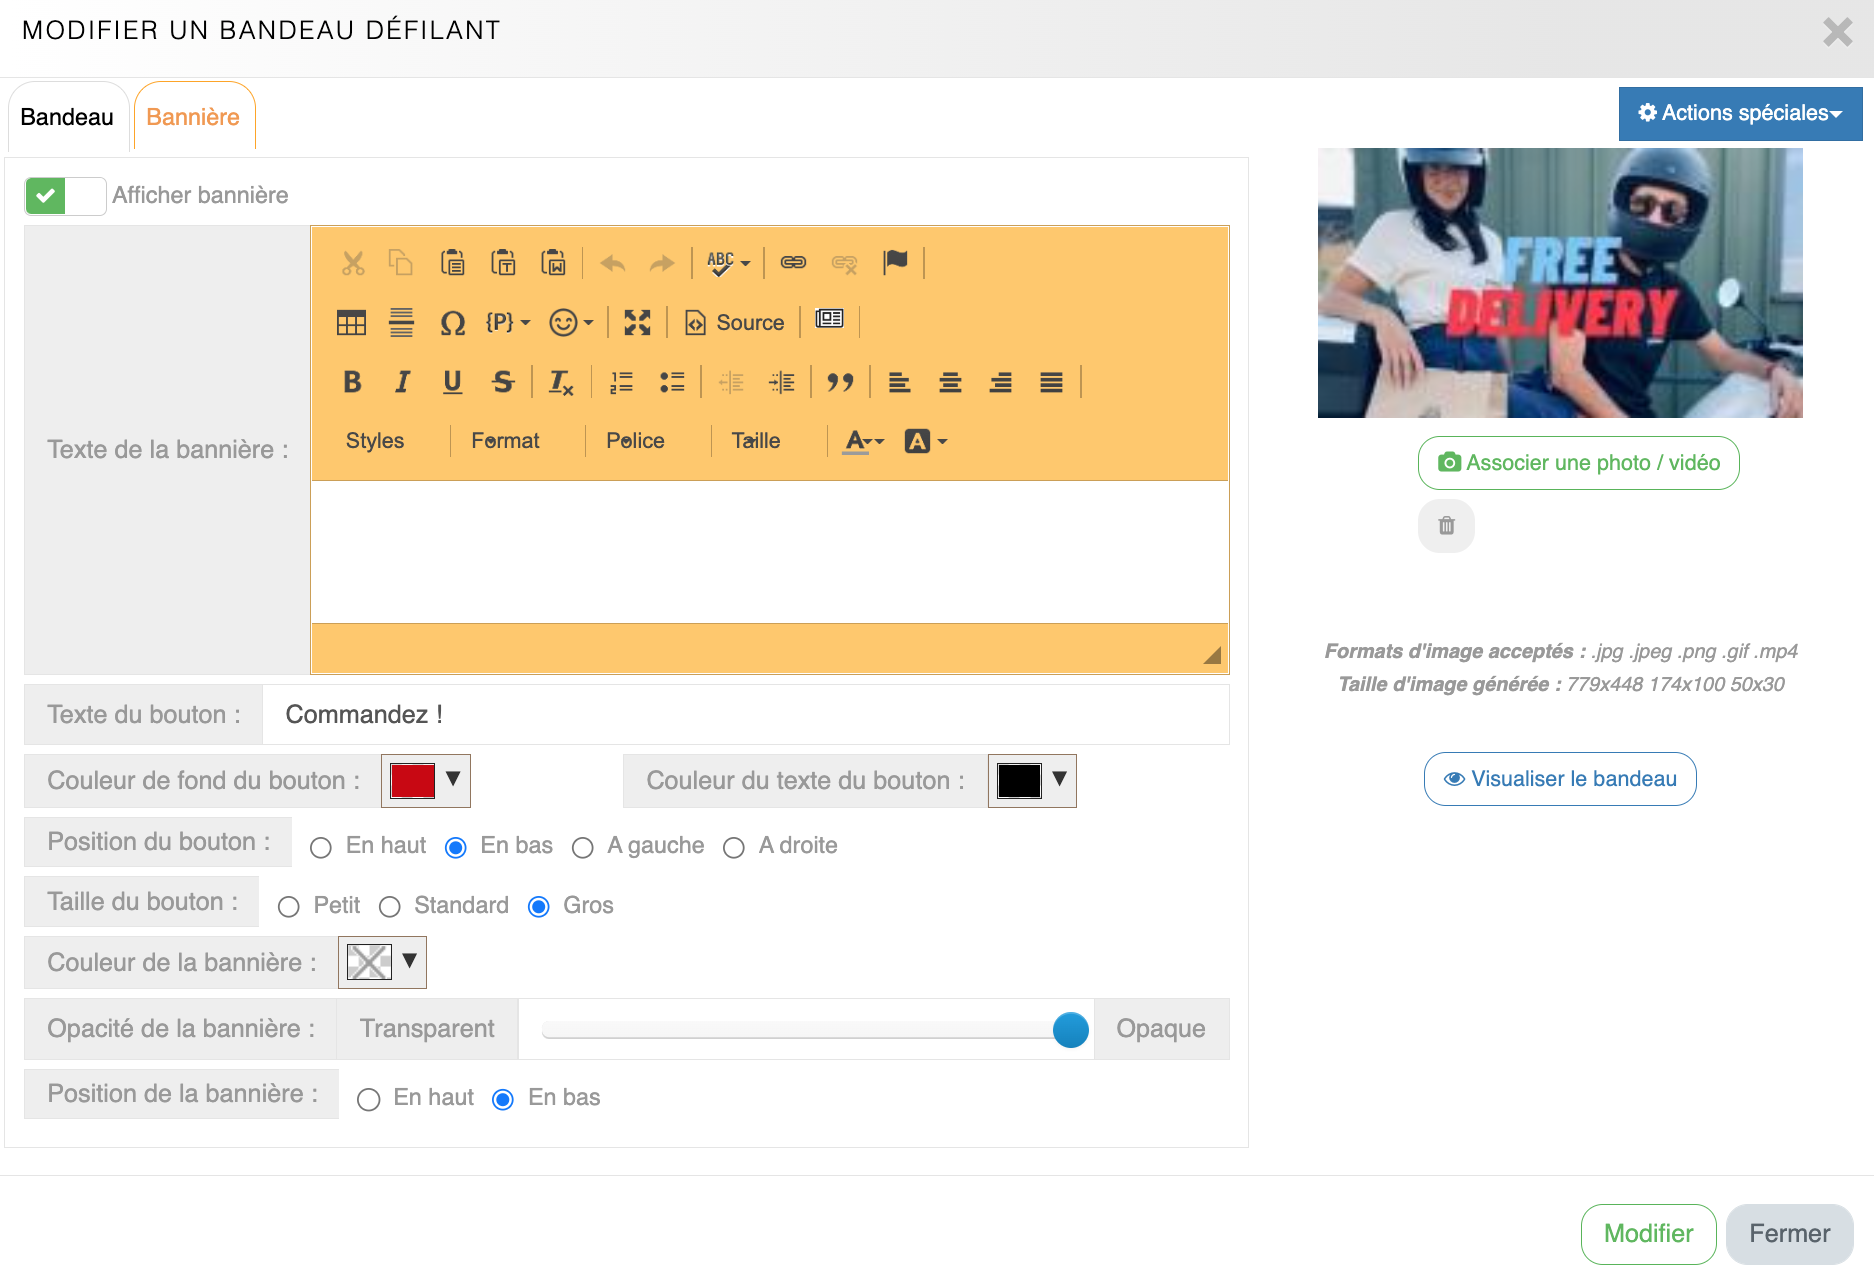The width and height of the screenshot is (1874, 1276).
Task: Delete the associated photo with trash icon
Action: point(1446,525)
